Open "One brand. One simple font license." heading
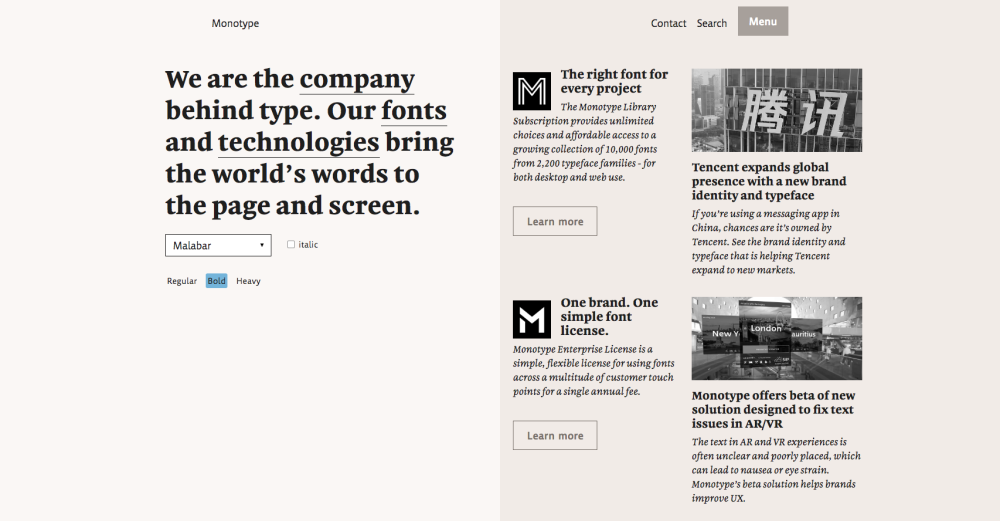The width and height of the screenshot is (1000, 521). coord(609,316)
